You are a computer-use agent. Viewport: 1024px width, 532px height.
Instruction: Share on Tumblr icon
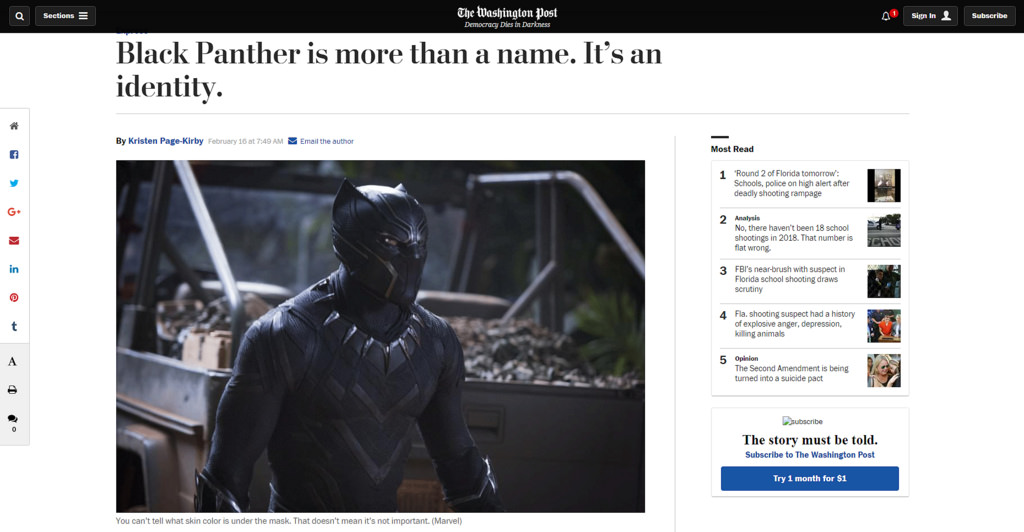pyautogui.click(x=14, y=326)
